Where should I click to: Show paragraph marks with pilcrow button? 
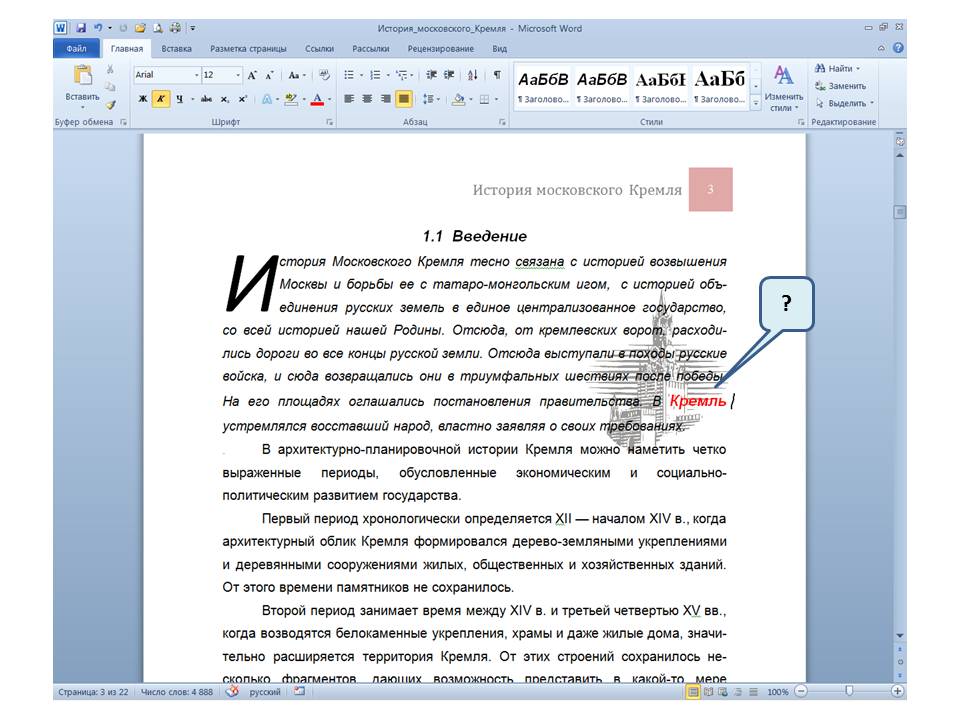pos(497,75)
